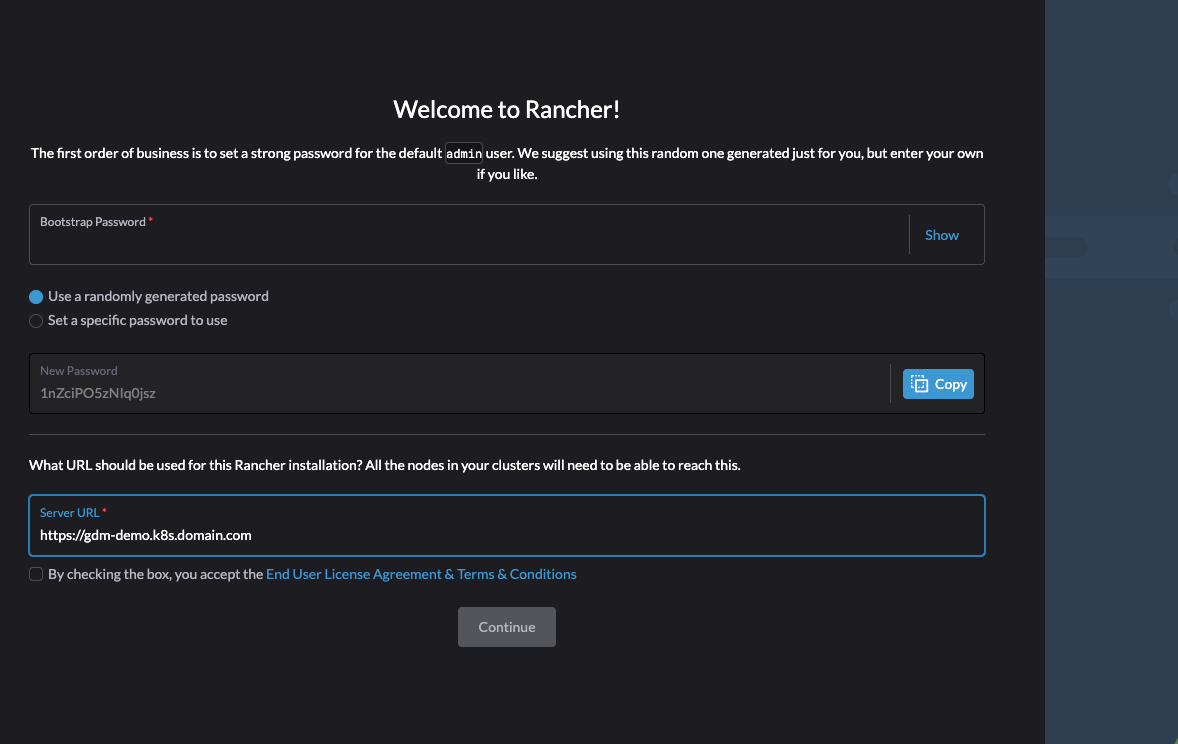Screen dimensions: 1178x744
Task: Check the license agreement acceptance box
Action: [36, 574]
